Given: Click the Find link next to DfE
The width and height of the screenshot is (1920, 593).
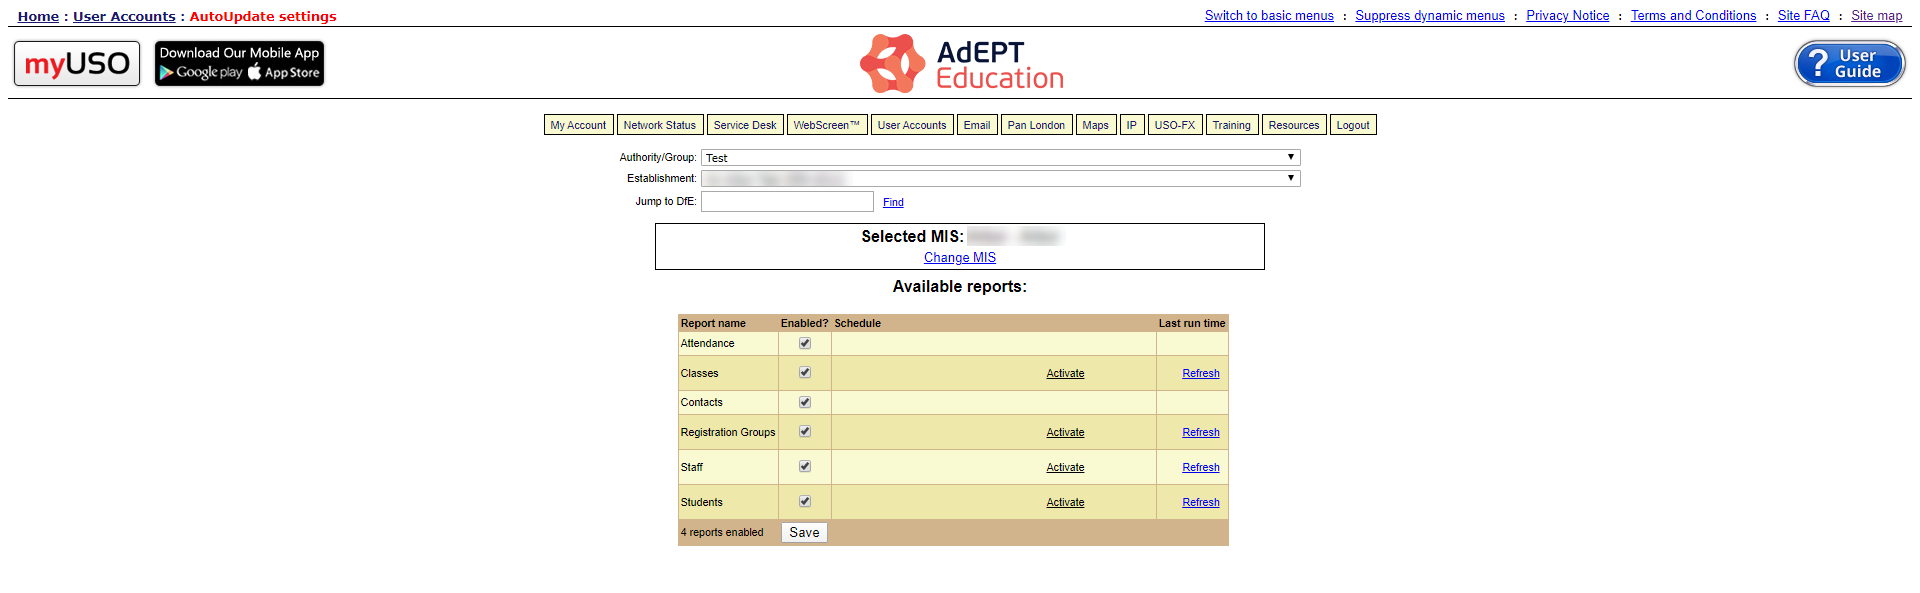Looking at the screenshot, I should pyautogui.click(x=893, y=202).
